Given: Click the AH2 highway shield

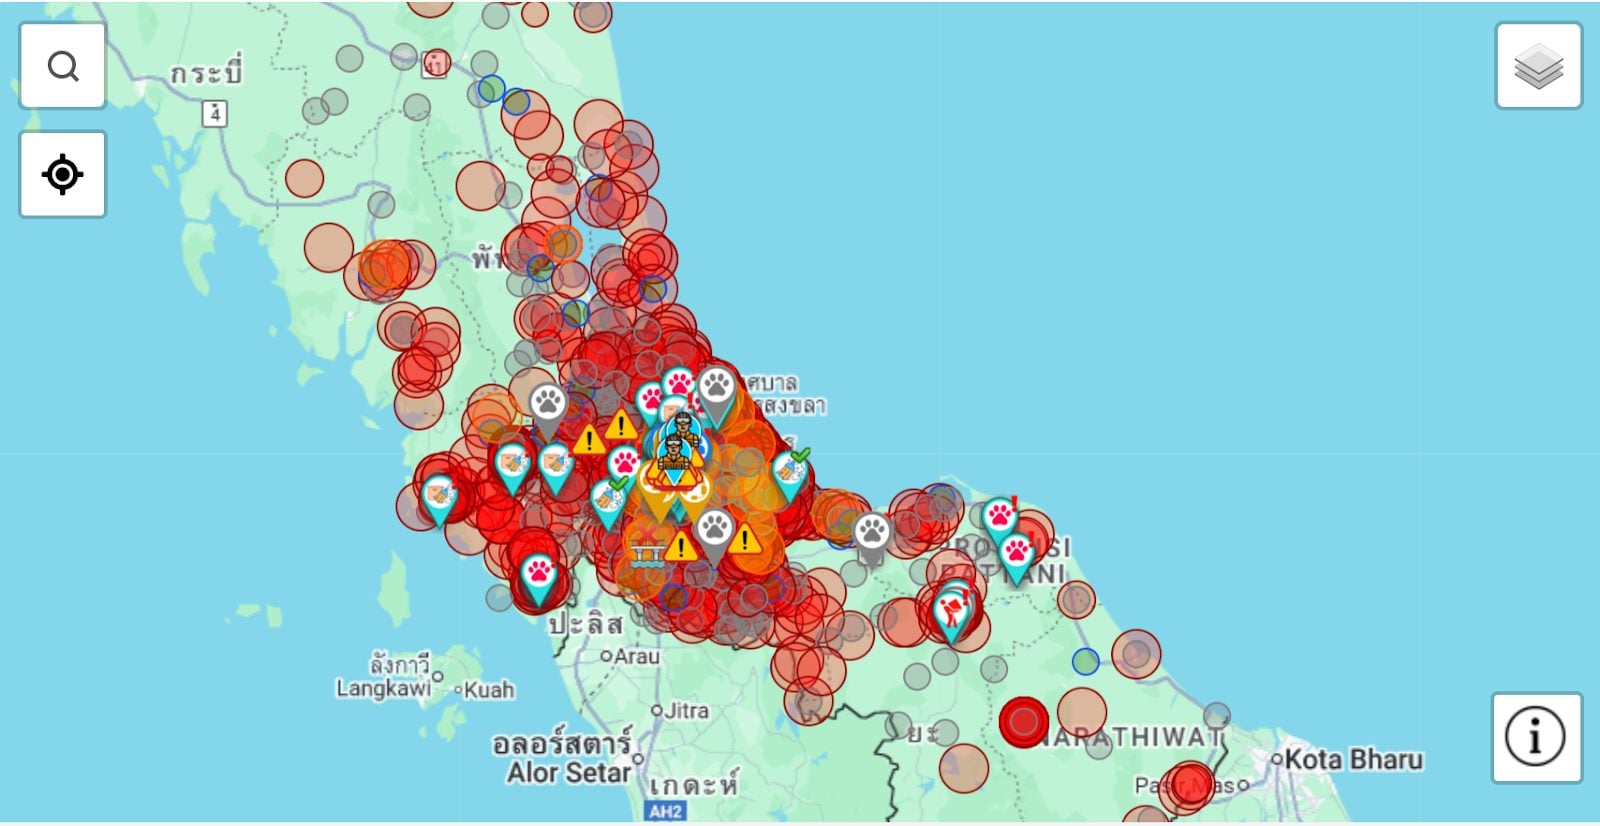Looking at the screenshot, I should [x=665, y=811].
